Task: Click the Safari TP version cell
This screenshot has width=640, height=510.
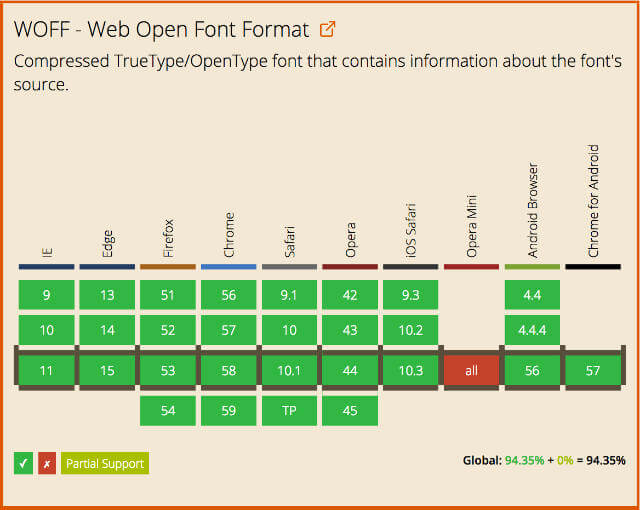Action: (289, 410)
